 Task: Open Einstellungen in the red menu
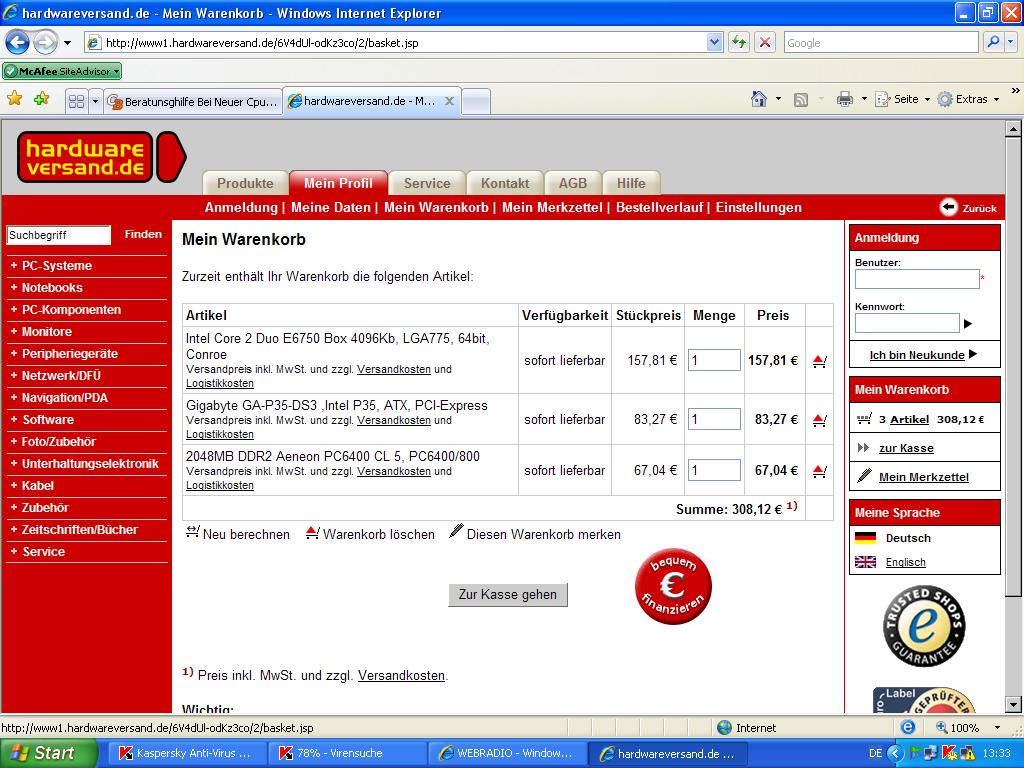click(758, 208)
